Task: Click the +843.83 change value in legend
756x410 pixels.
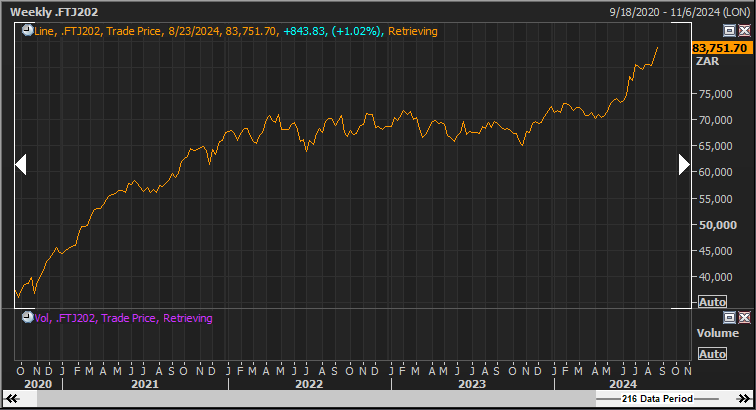Action: pos(304,31)
